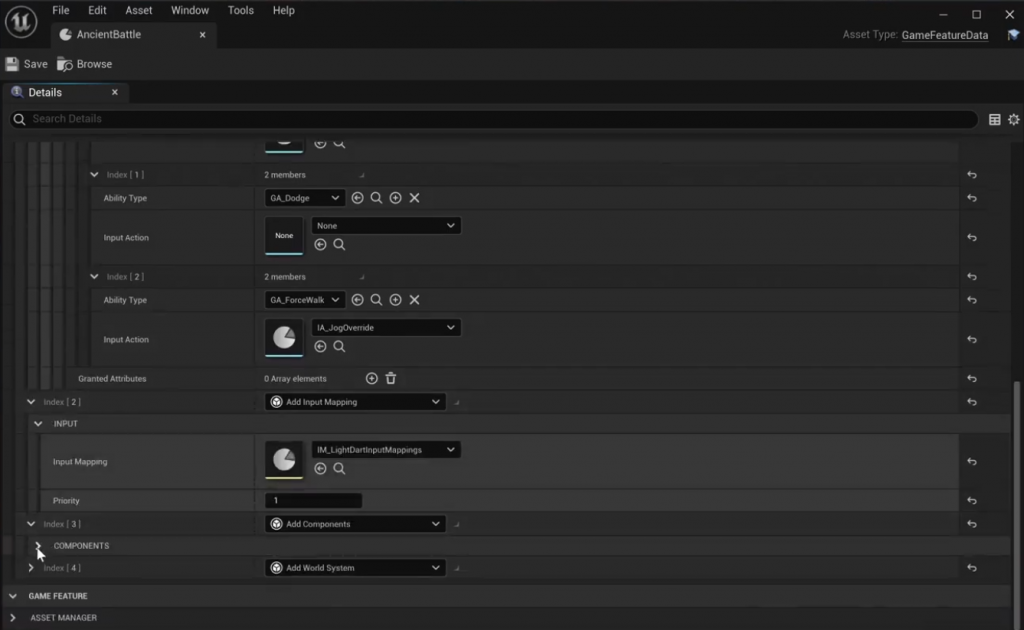Image resolution: width=1024 pixels, height=630 pixels.
Task: Open the Details panel settings gear
Action: click(1013, 119)
